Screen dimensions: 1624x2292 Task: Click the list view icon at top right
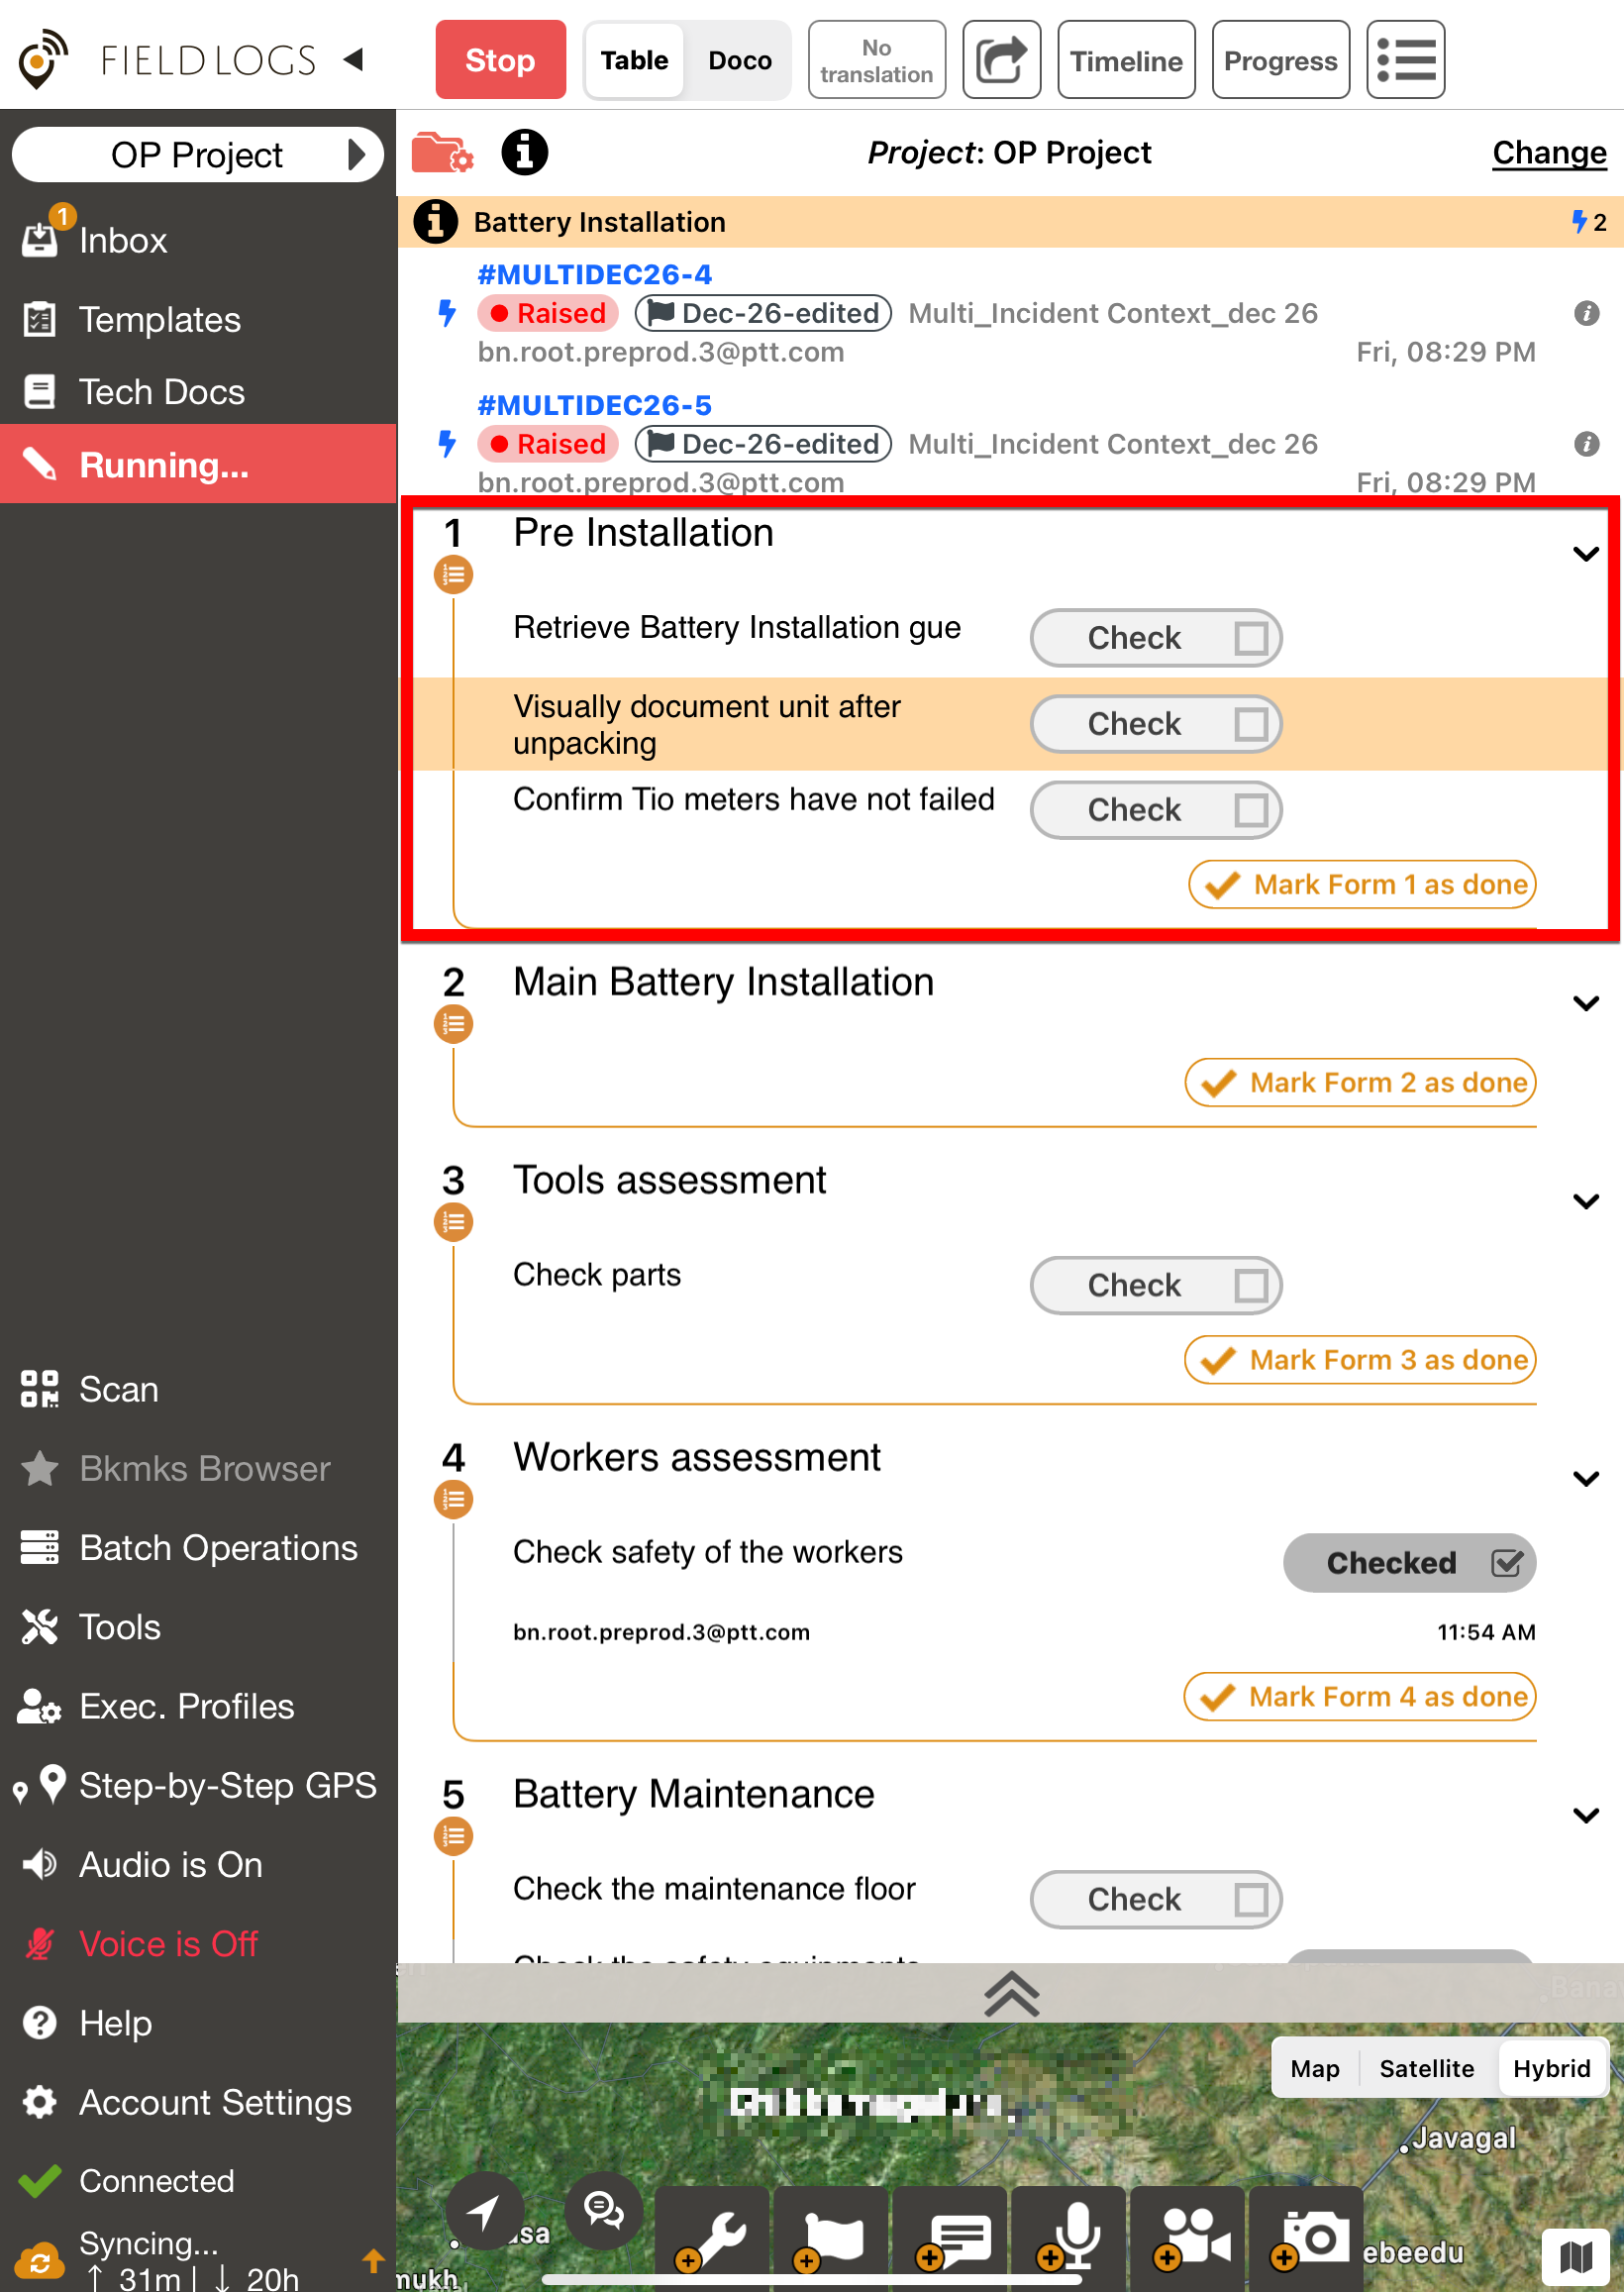1404,60
